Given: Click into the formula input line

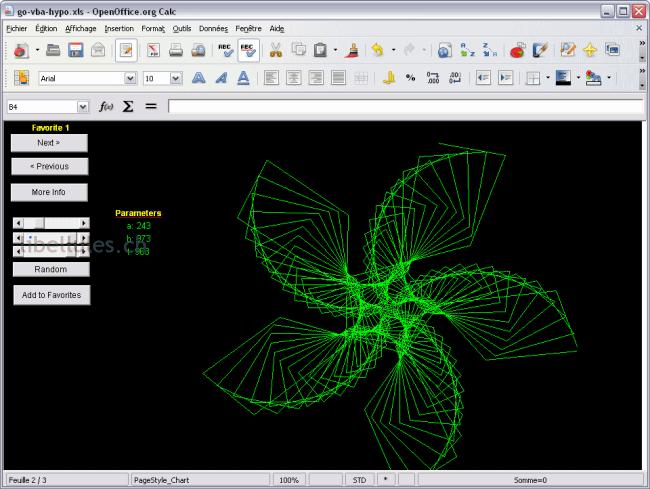Looking at the screenshot, I should 405,107.
